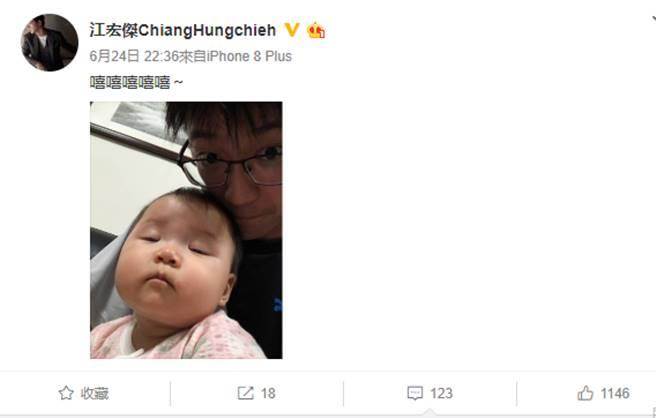This screenshot has width=656, height=418.
Task: Click the repost share arrow icon
Action: tap(245, 393)
